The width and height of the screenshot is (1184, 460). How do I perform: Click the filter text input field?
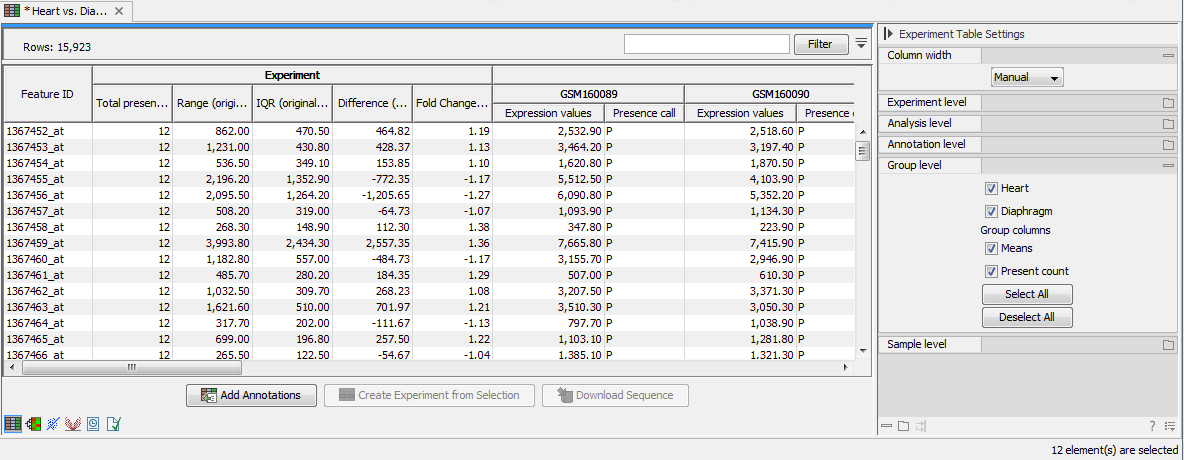(706, 44)
